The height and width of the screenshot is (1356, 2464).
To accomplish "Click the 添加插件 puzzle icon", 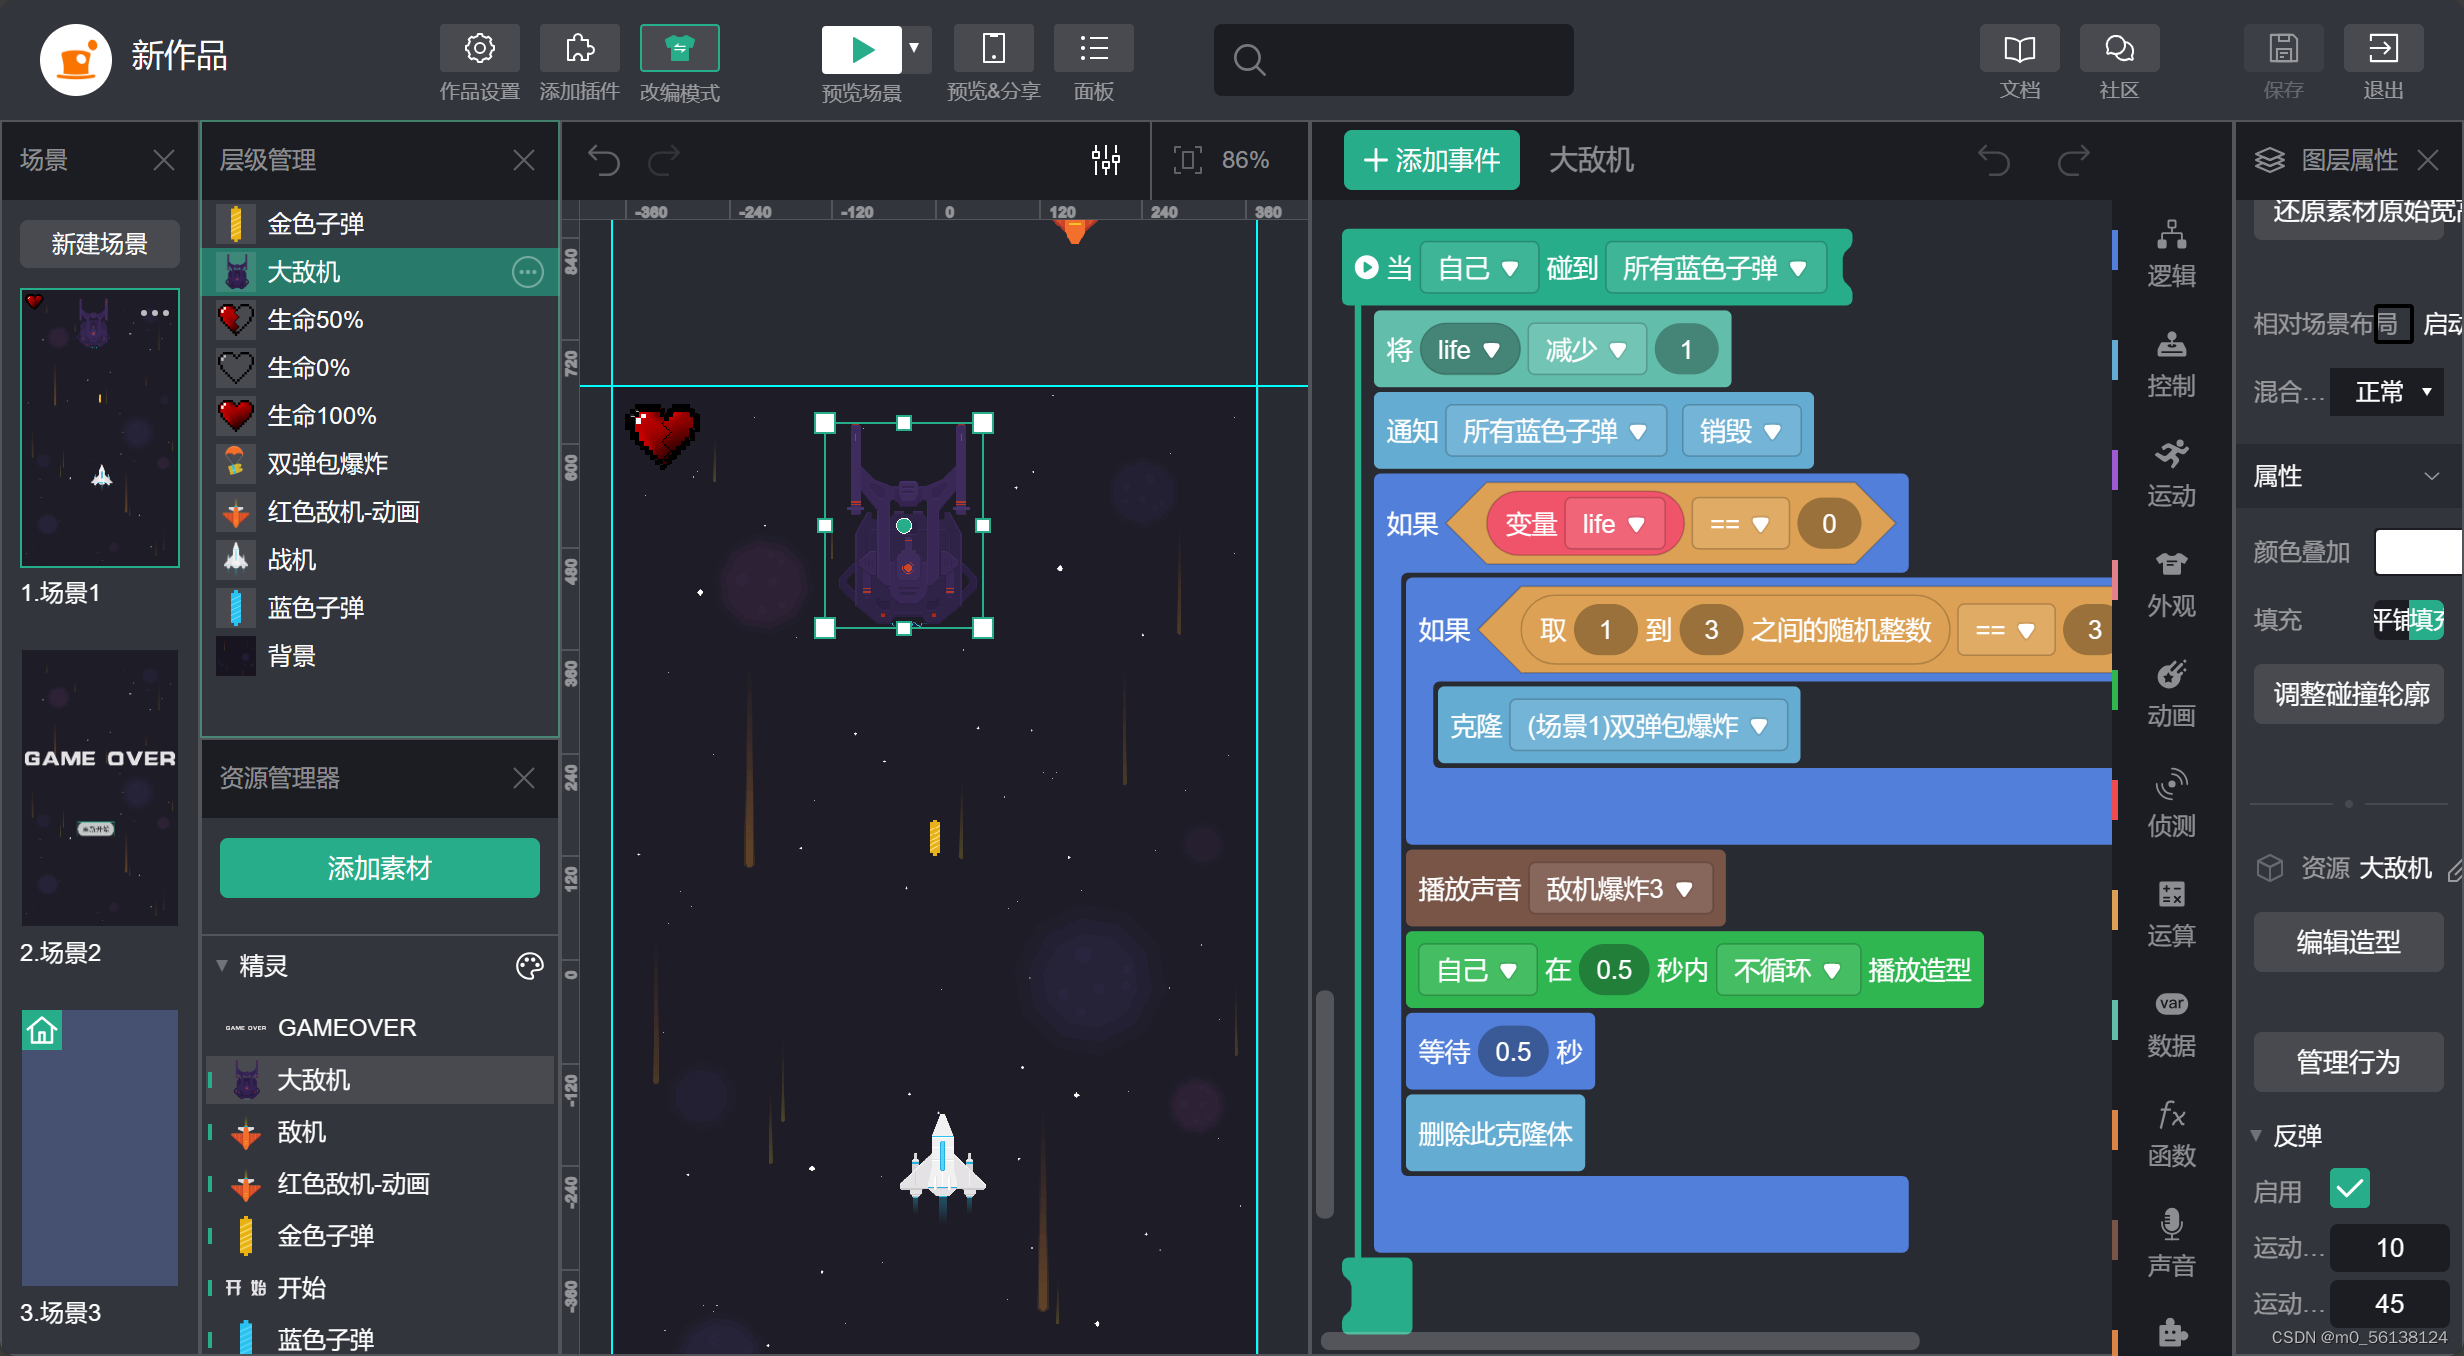I will coord(579,49).
